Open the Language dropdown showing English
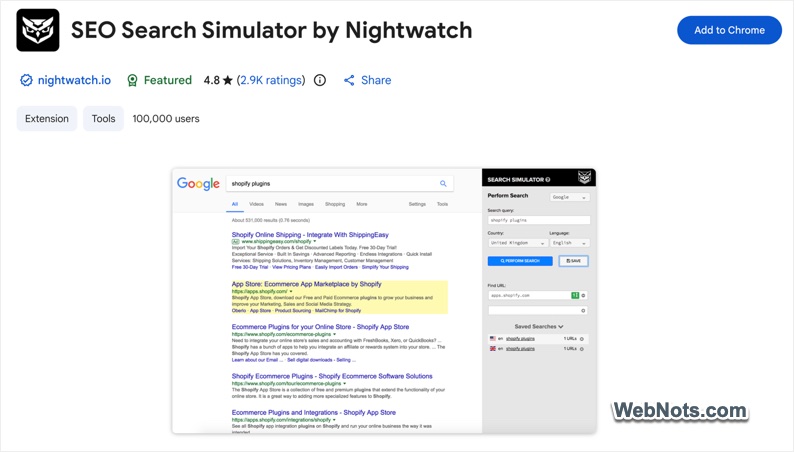794x452 pixels. tap(569, 243)
